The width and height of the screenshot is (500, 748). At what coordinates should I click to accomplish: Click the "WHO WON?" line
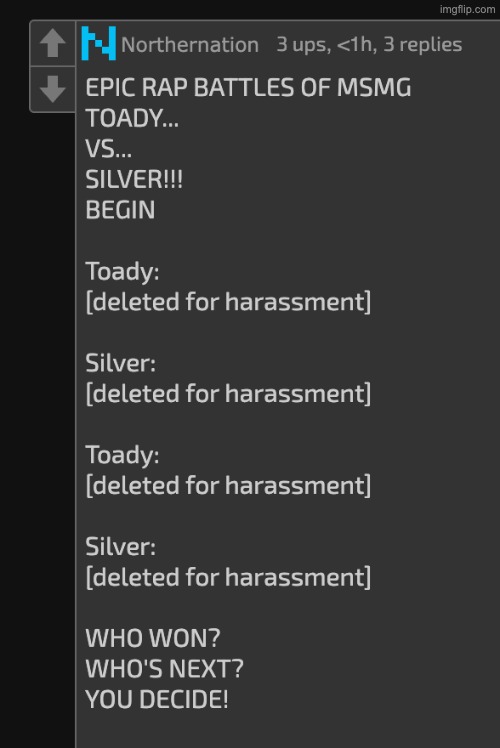(x=153, y=638)
